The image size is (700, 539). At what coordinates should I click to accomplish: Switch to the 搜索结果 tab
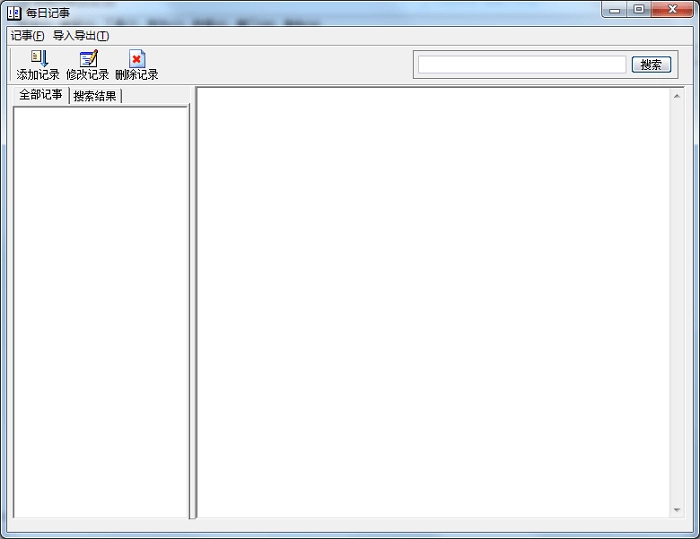[95, 96]
